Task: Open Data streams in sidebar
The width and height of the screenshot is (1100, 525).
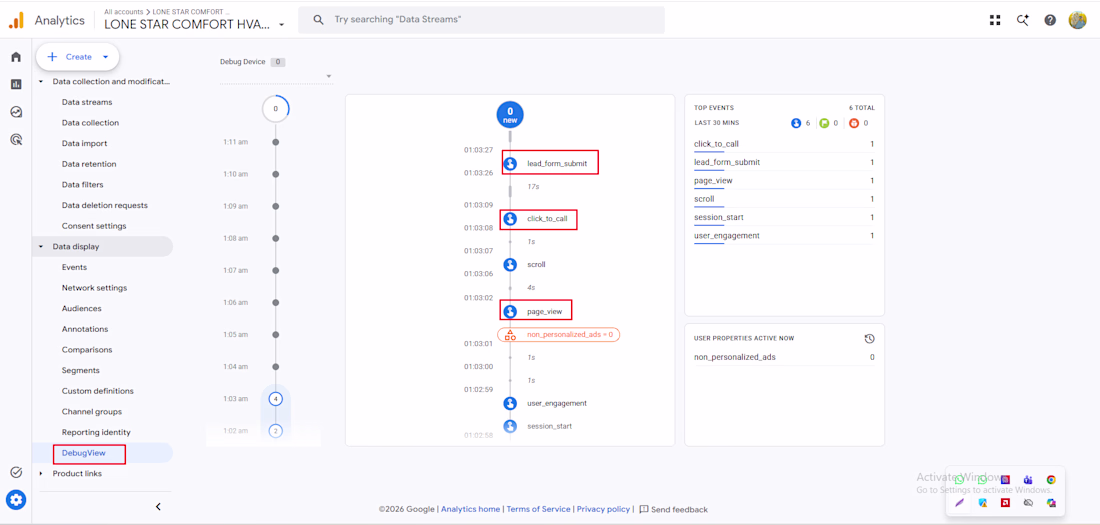Action: (x=87, y=102)
